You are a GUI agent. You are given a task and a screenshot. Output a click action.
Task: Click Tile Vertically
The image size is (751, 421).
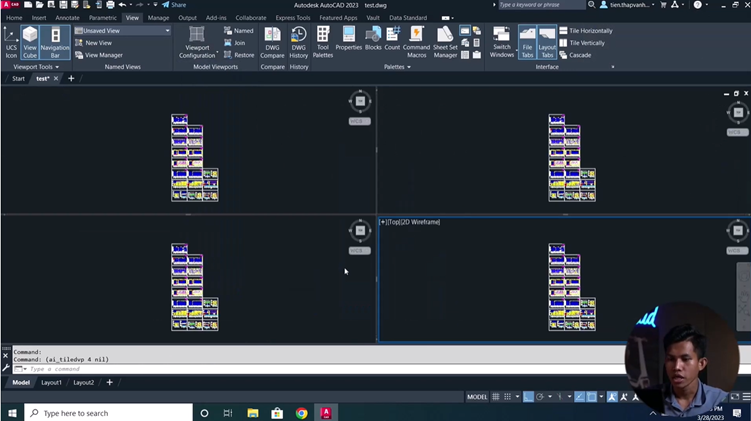point(582,43)
